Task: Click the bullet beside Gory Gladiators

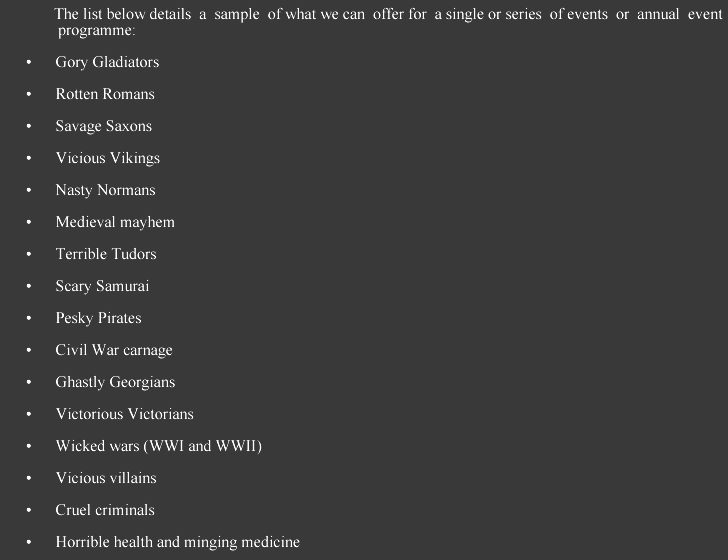Action: 29,62
